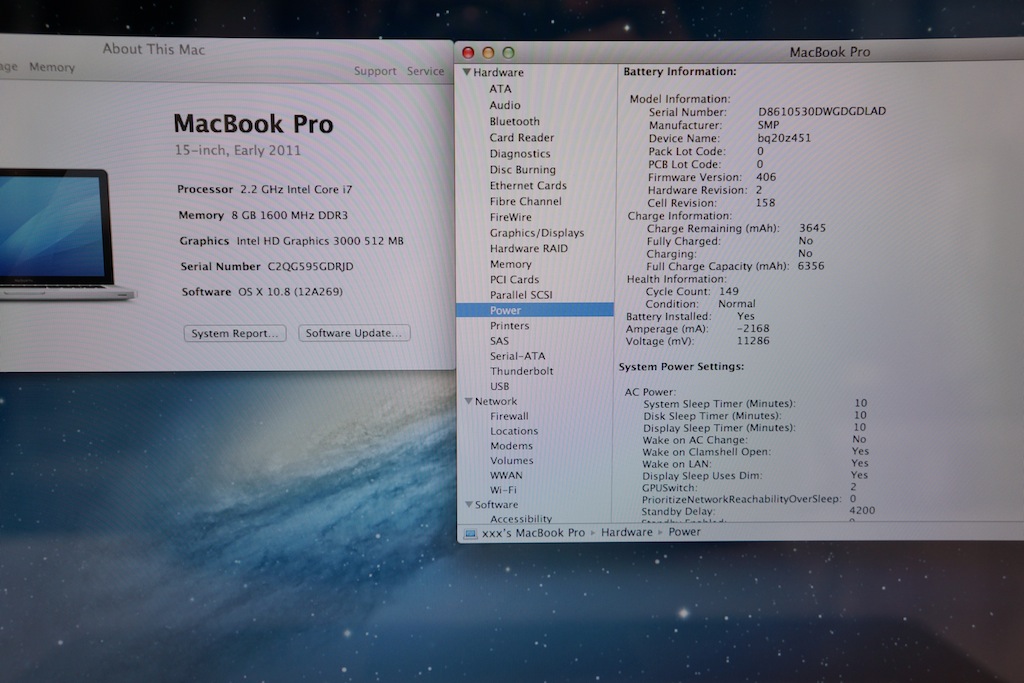The width and height of the screenshot is (1024, 683).
Task: Select Firewall under Network
Action: pyautogui.click(x=509, y=416)
